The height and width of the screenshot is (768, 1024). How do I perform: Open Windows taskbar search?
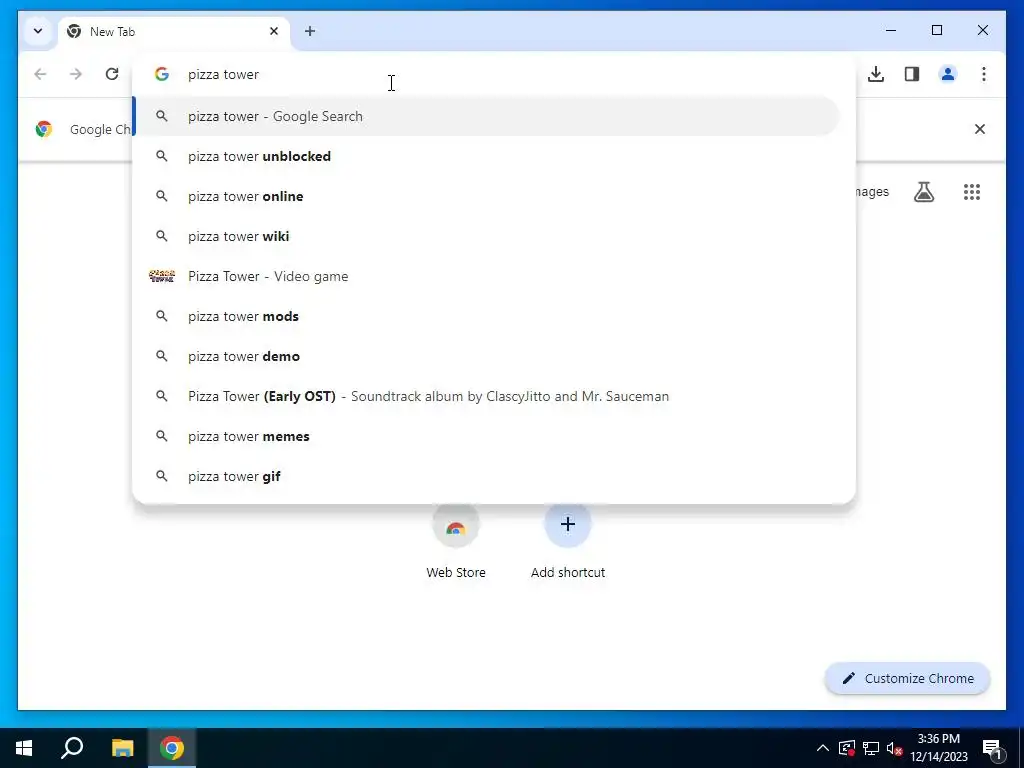click(x=72, y=748)
